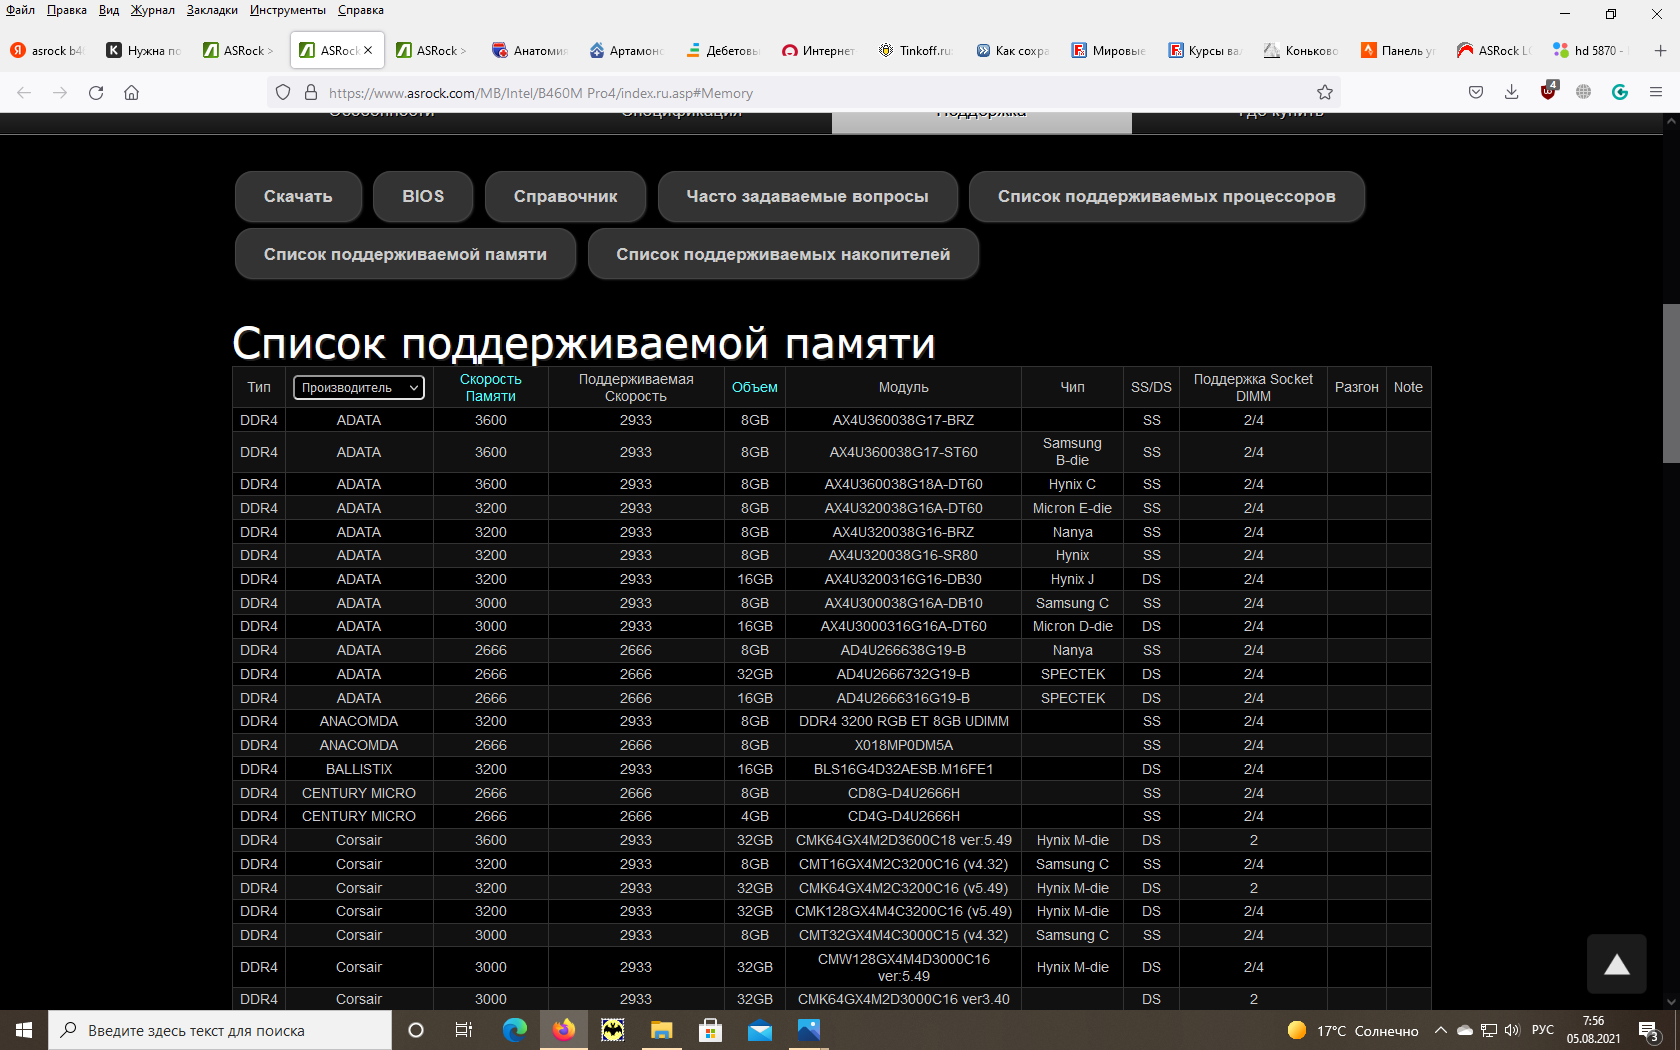This screenshot has height=1050, width=1680.
Task: Select module cell AX4U360038G17-BRZ
Action: pyautogui.click(x=903, y=421)
